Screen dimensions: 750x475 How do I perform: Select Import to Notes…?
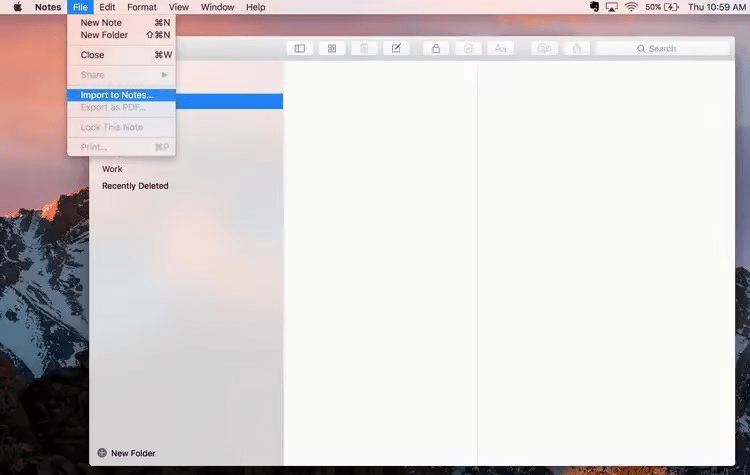(x=121, y=95)
